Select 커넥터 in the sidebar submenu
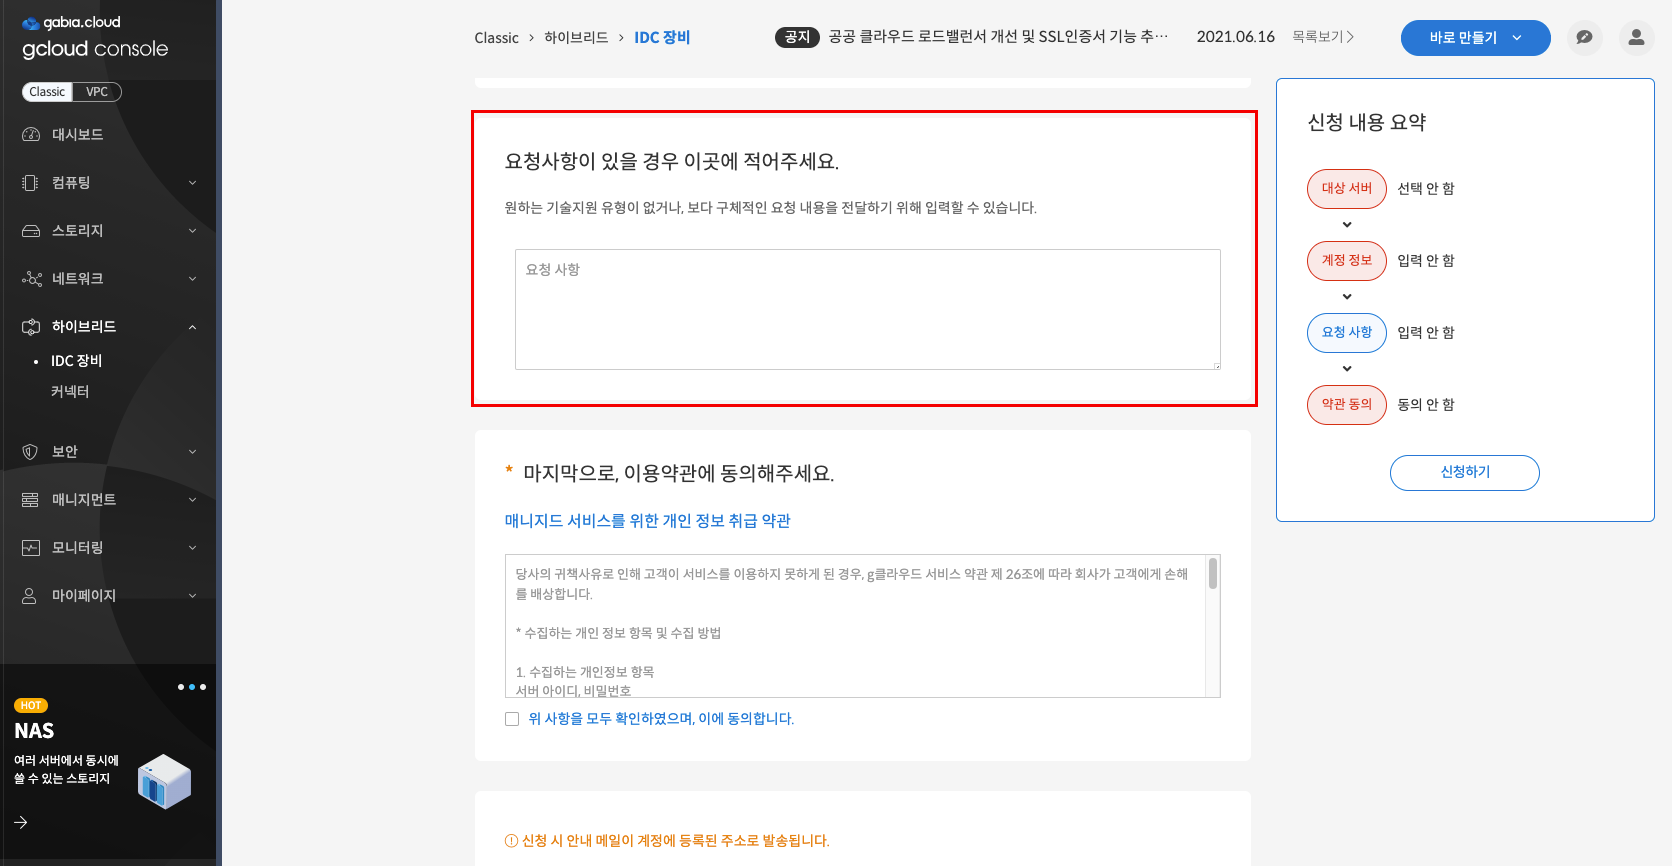 click(70, 392)
